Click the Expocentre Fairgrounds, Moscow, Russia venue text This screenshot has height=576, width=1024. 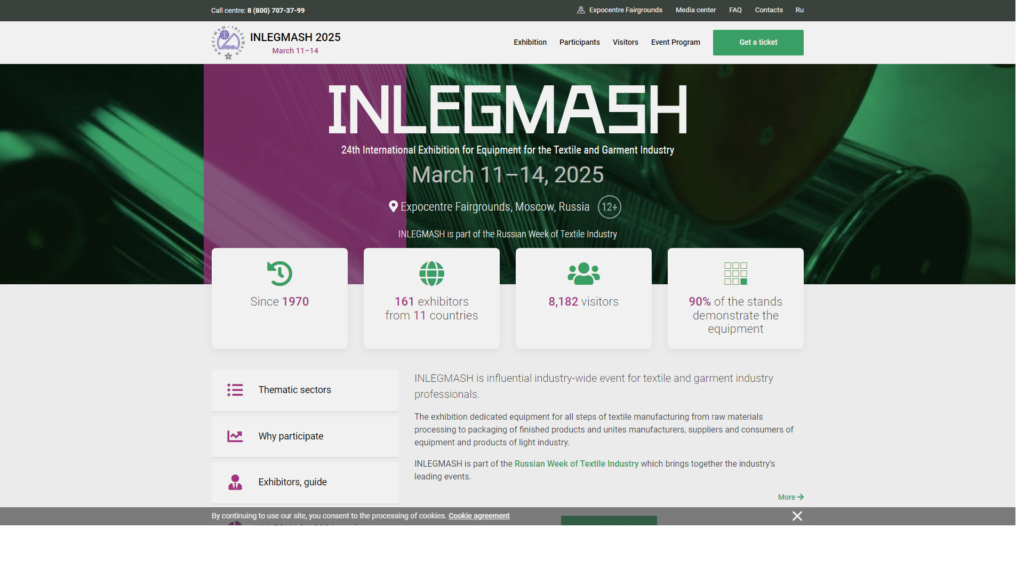click(x=495, y=207)
